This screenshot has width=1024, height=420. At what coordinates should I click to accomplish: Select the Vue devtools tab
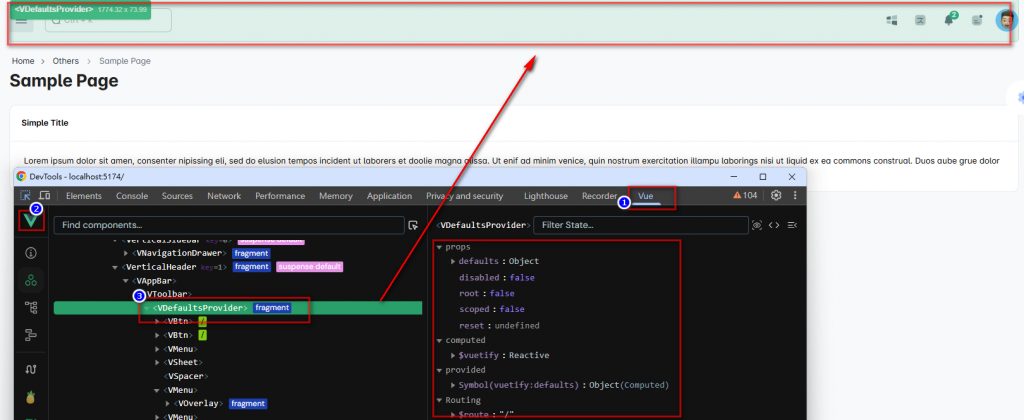pyautogui.click(x=646, y=196)
